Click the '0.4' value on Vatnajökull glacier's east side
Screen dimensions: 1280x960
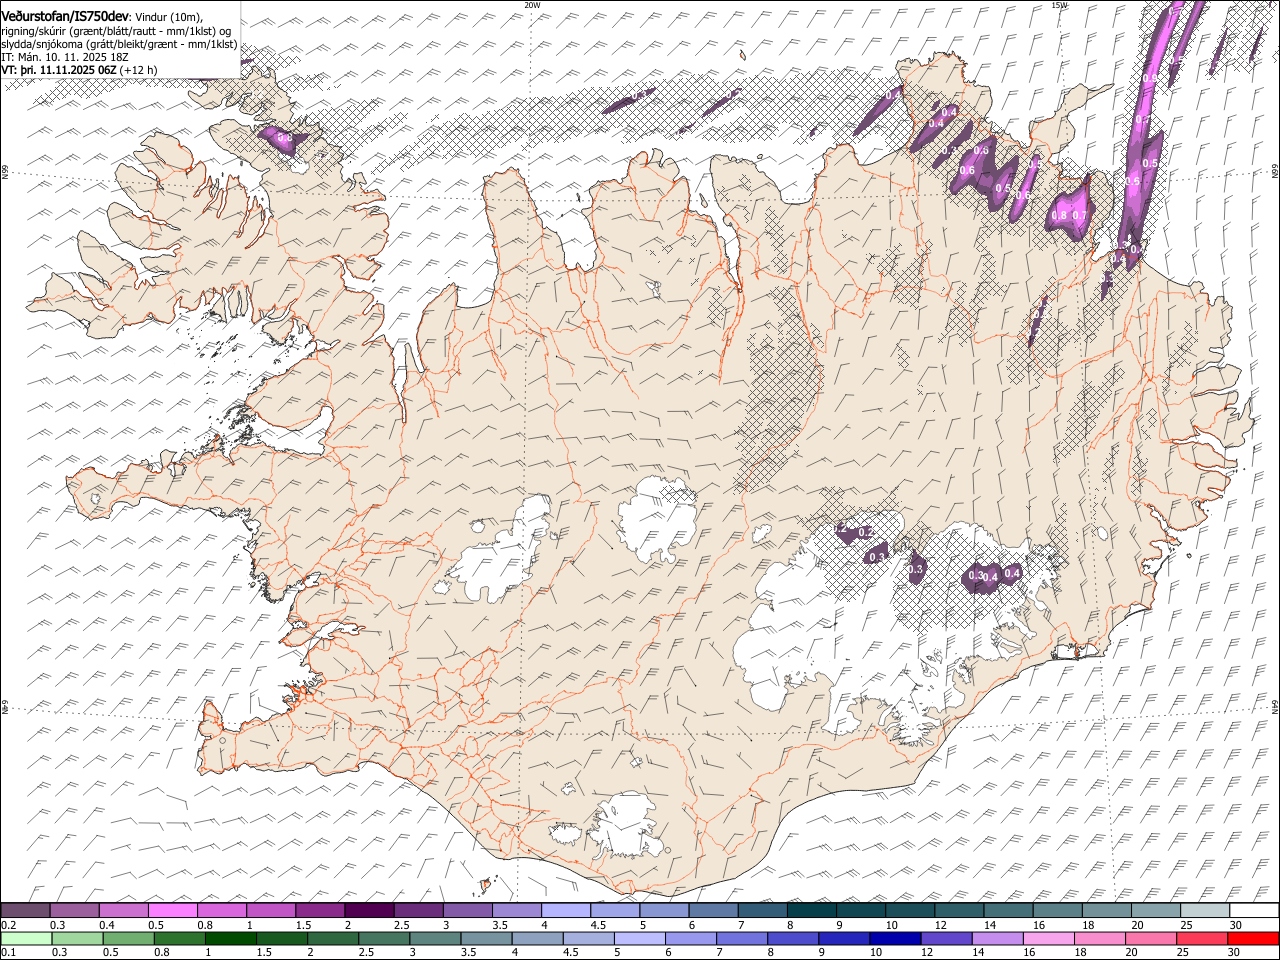[x=1012, y=573]
